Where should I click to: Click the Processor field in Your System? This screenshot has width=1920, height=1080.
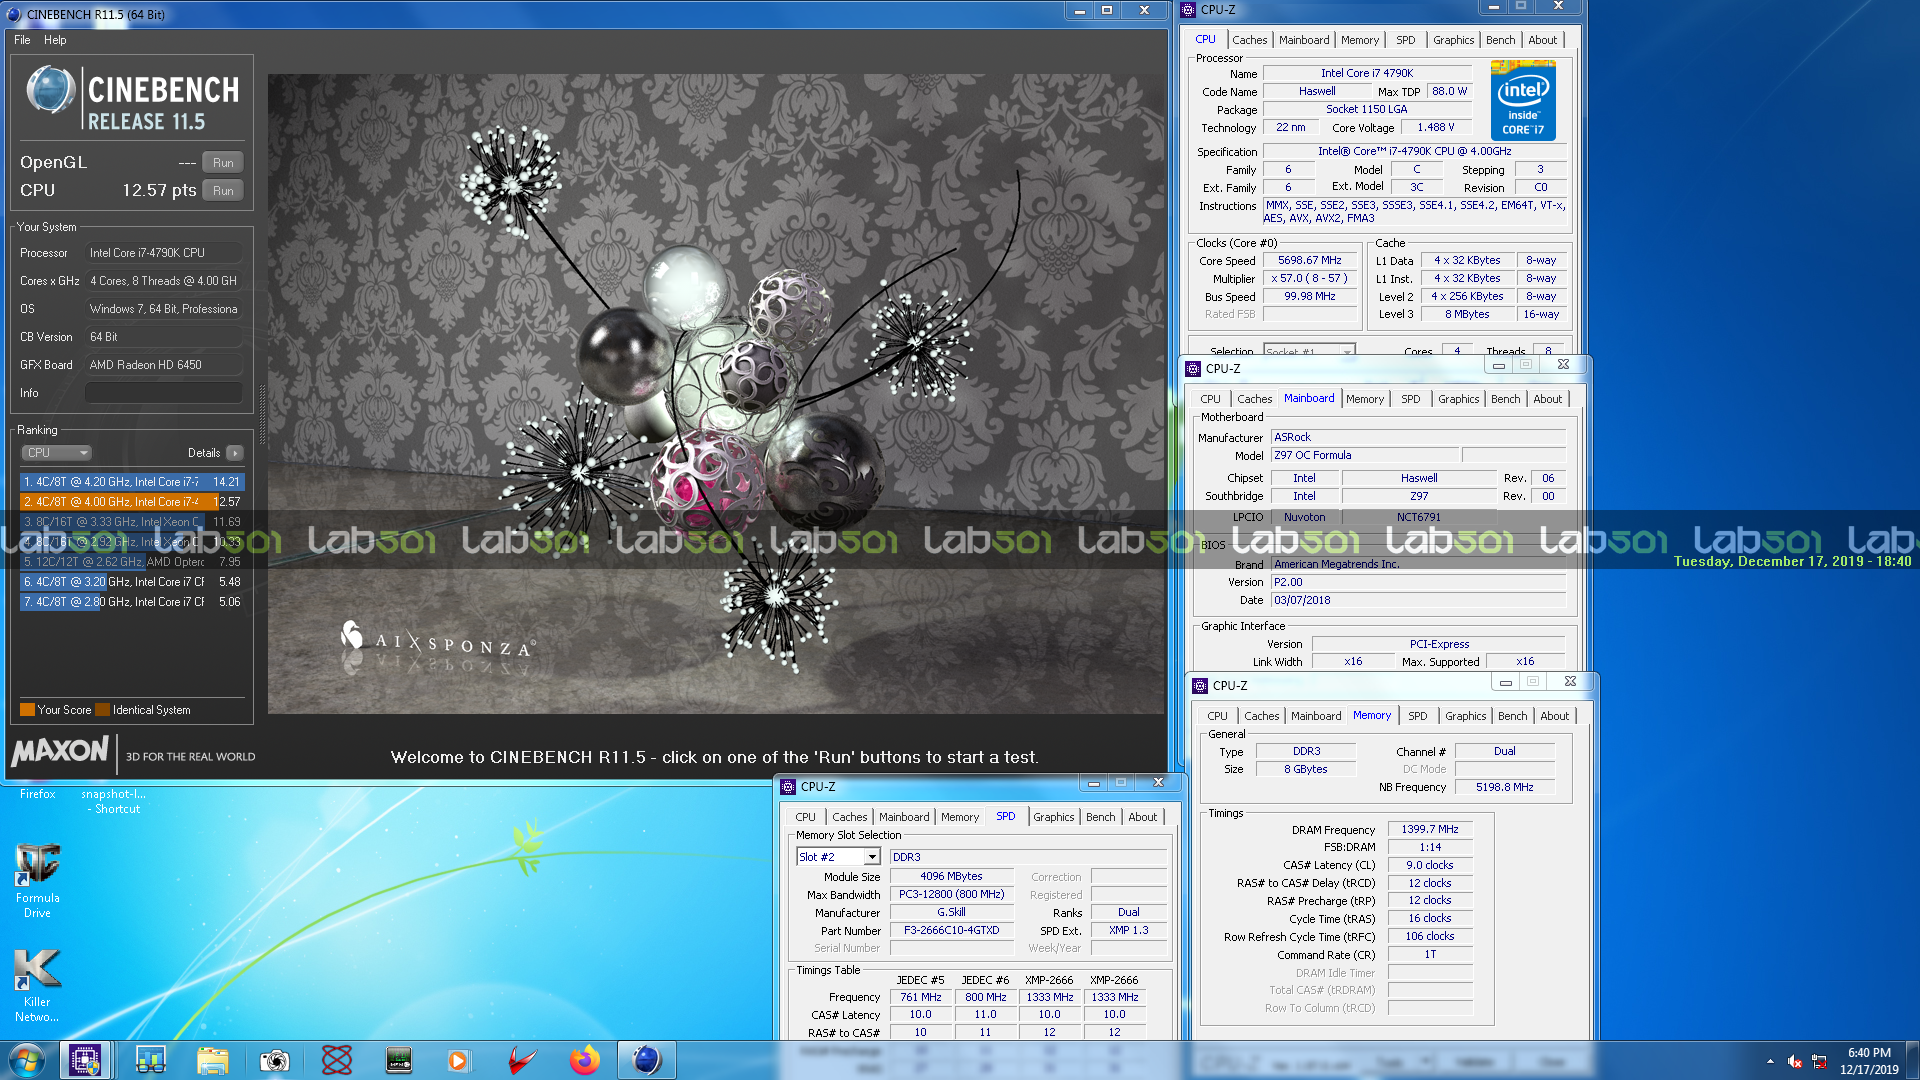pos(163,253)
